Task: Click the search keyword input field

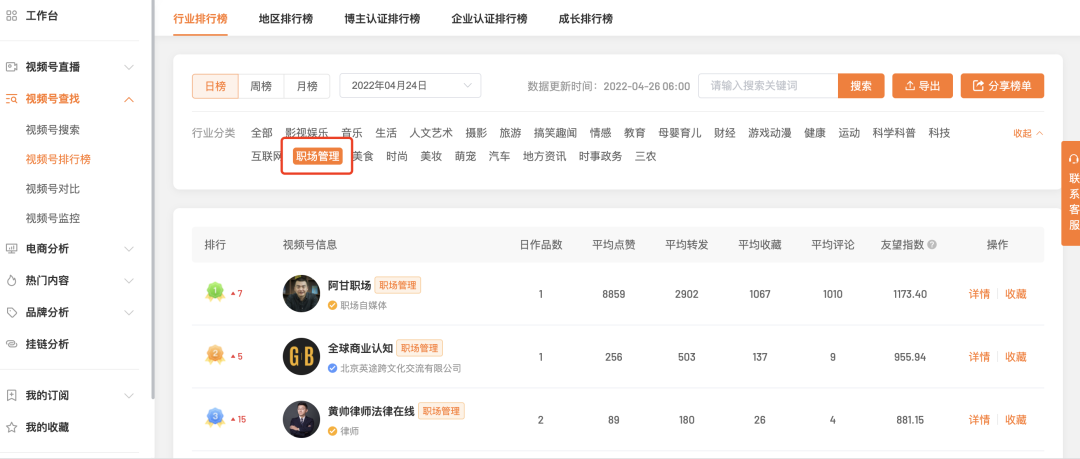Action: coord(767,86)
